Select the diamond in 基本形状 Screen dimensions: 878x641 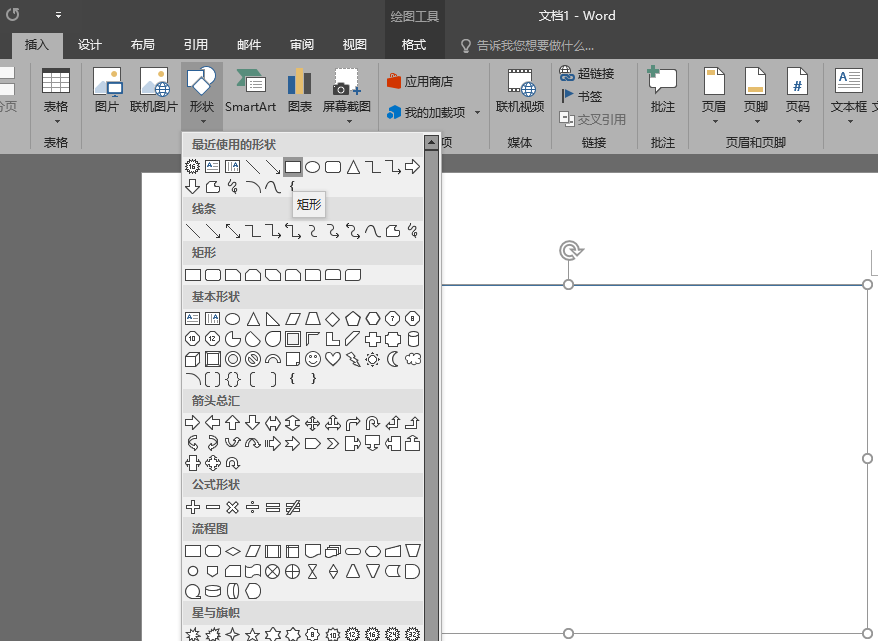click(333, 319)
